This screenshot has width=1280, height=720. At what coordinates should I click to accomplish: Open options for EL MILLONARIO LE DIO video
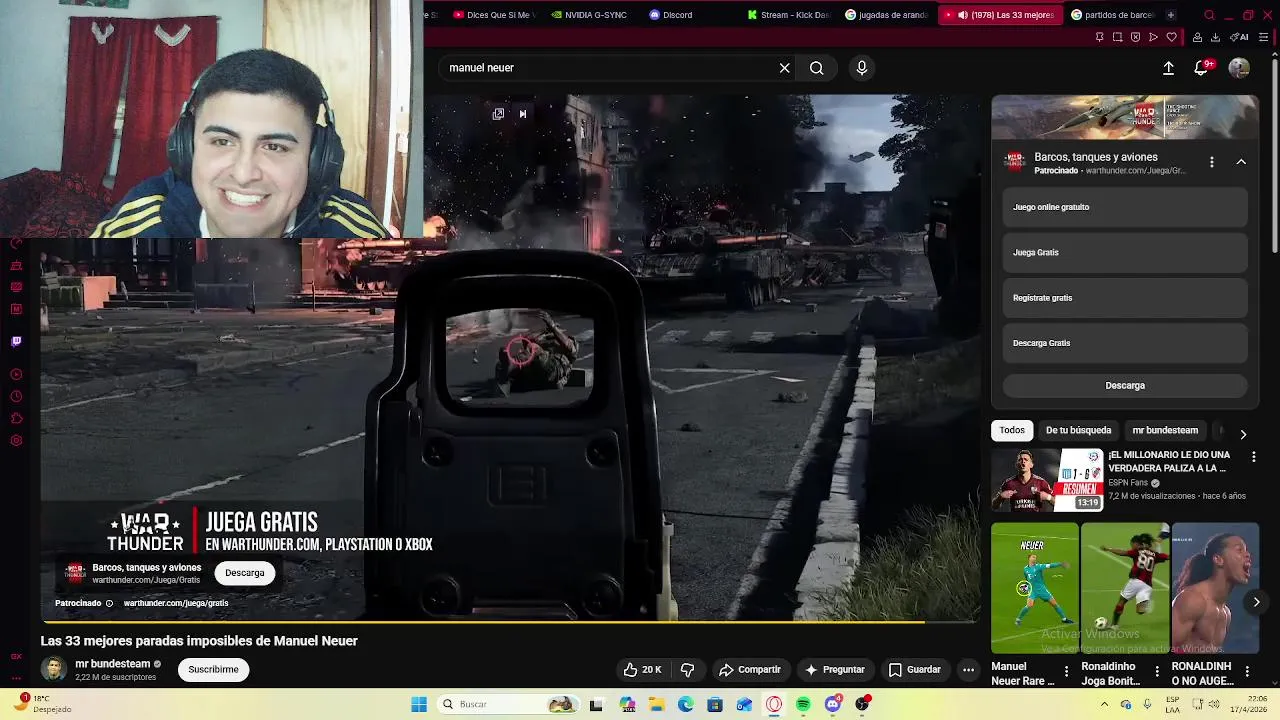[x=1253, y=457]
